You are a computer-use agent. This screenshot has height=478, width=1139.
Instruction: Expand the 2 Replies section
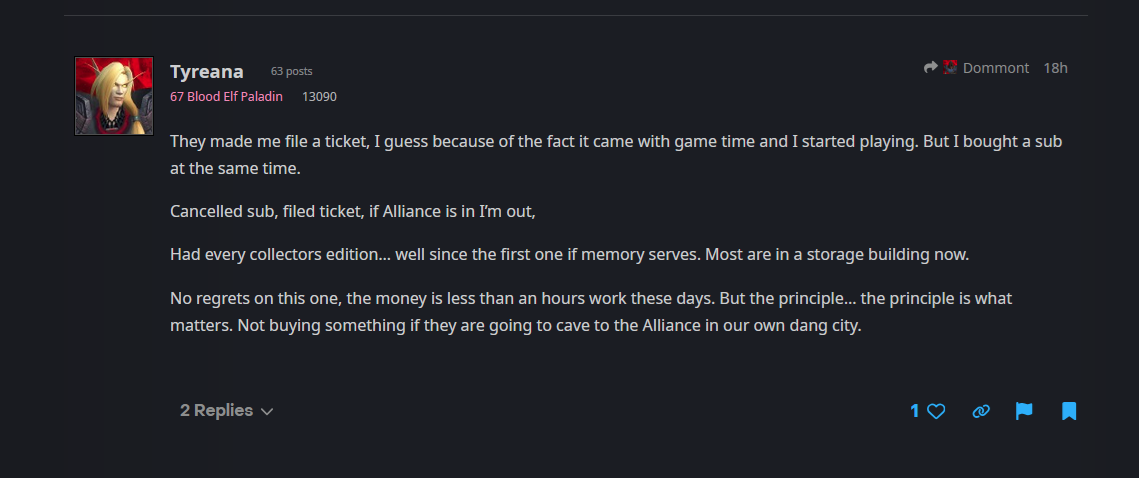coord(217,411)
